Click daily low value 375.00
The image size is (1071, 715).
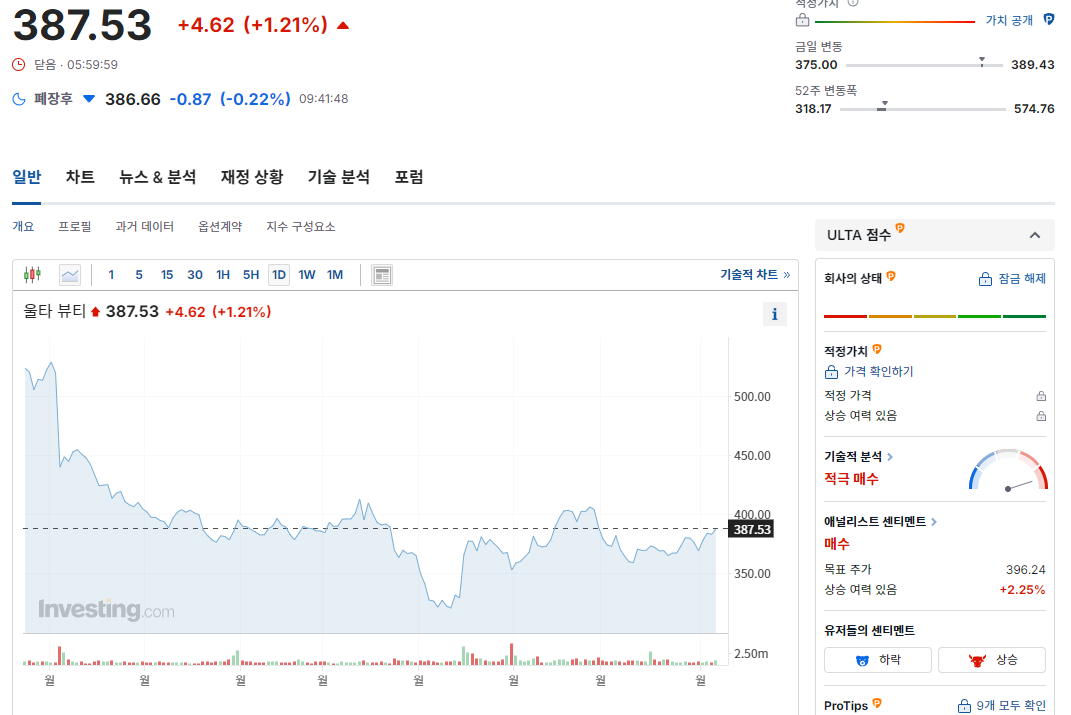coord(816,65)
